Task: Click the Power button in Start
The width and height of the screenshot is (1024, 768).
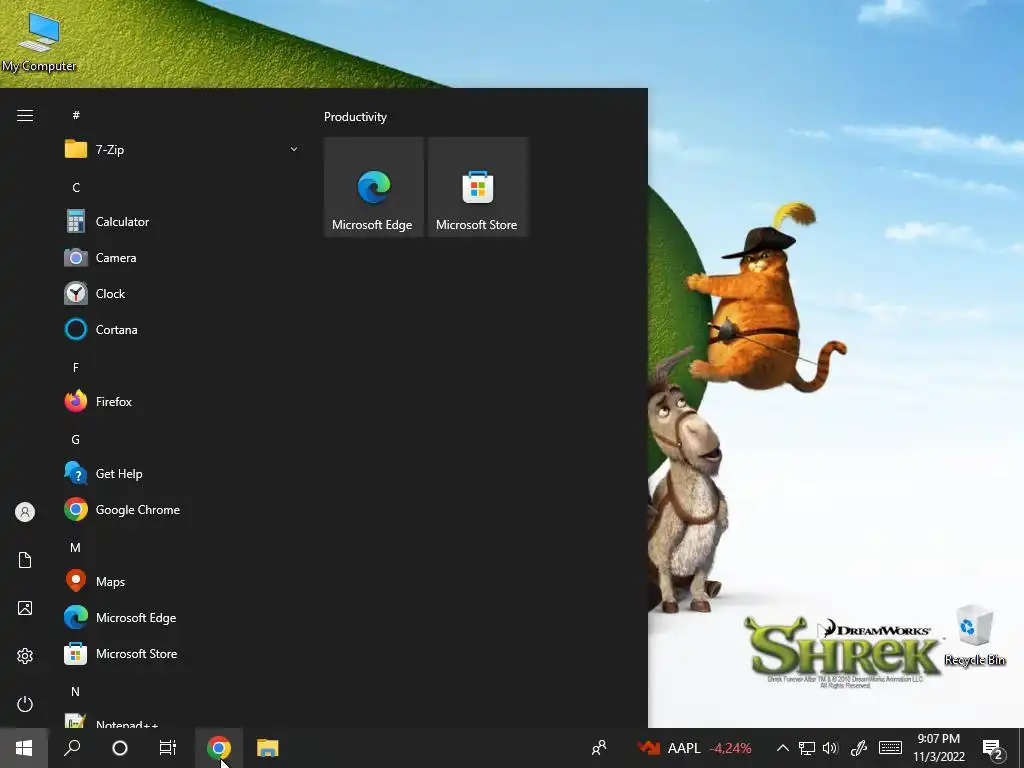Action: coord(25,704)
